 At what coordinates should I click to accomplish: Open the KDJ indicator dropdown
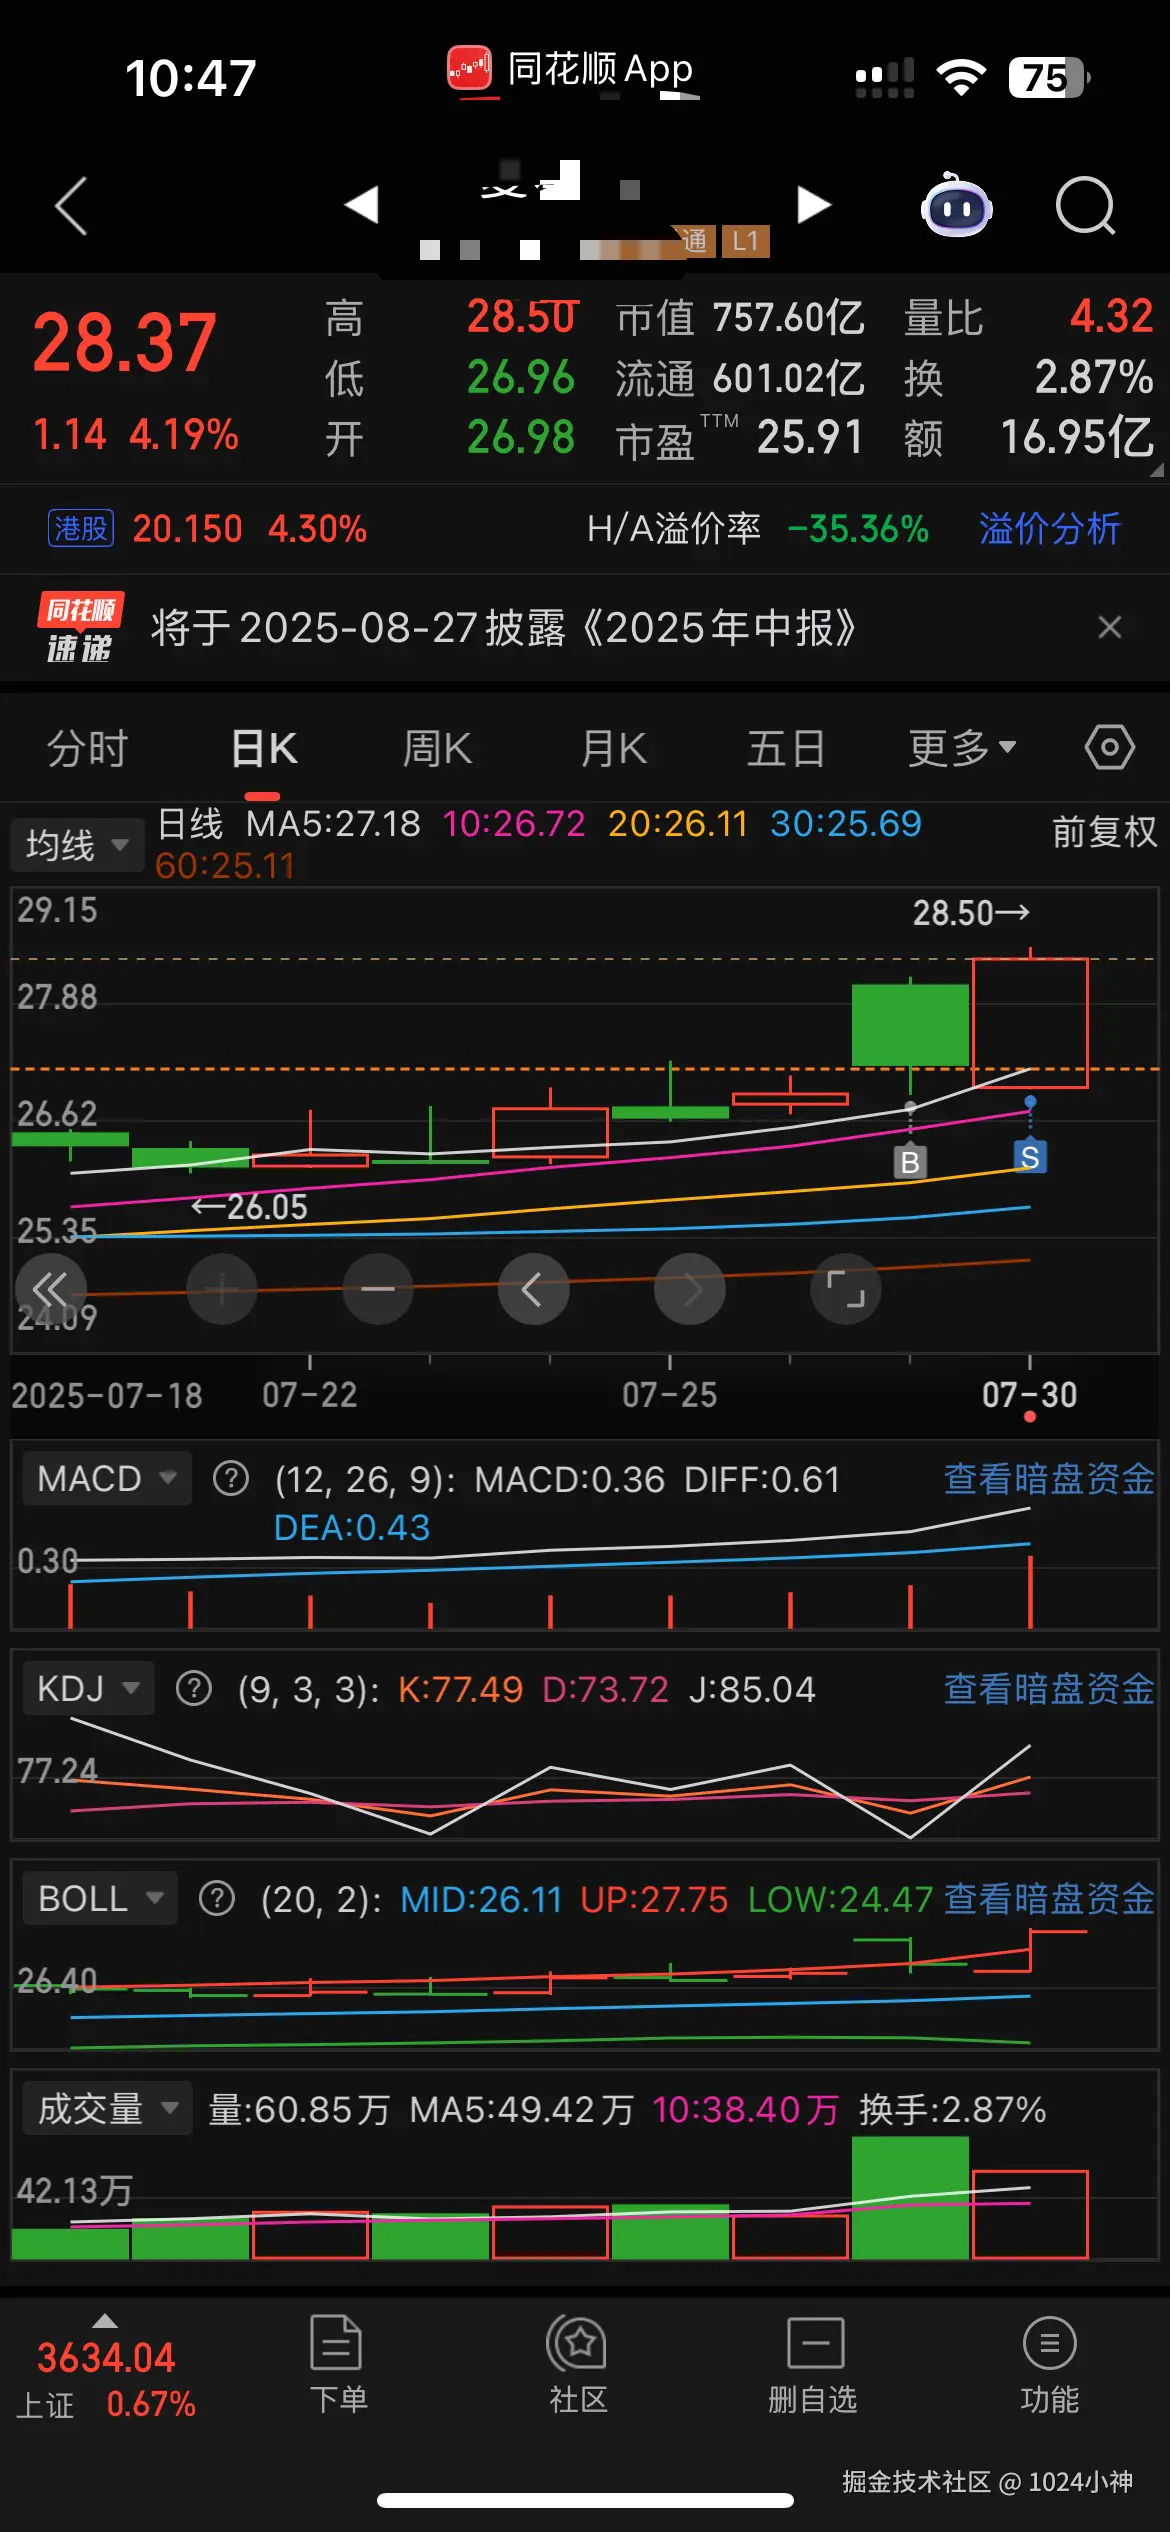88,1688
